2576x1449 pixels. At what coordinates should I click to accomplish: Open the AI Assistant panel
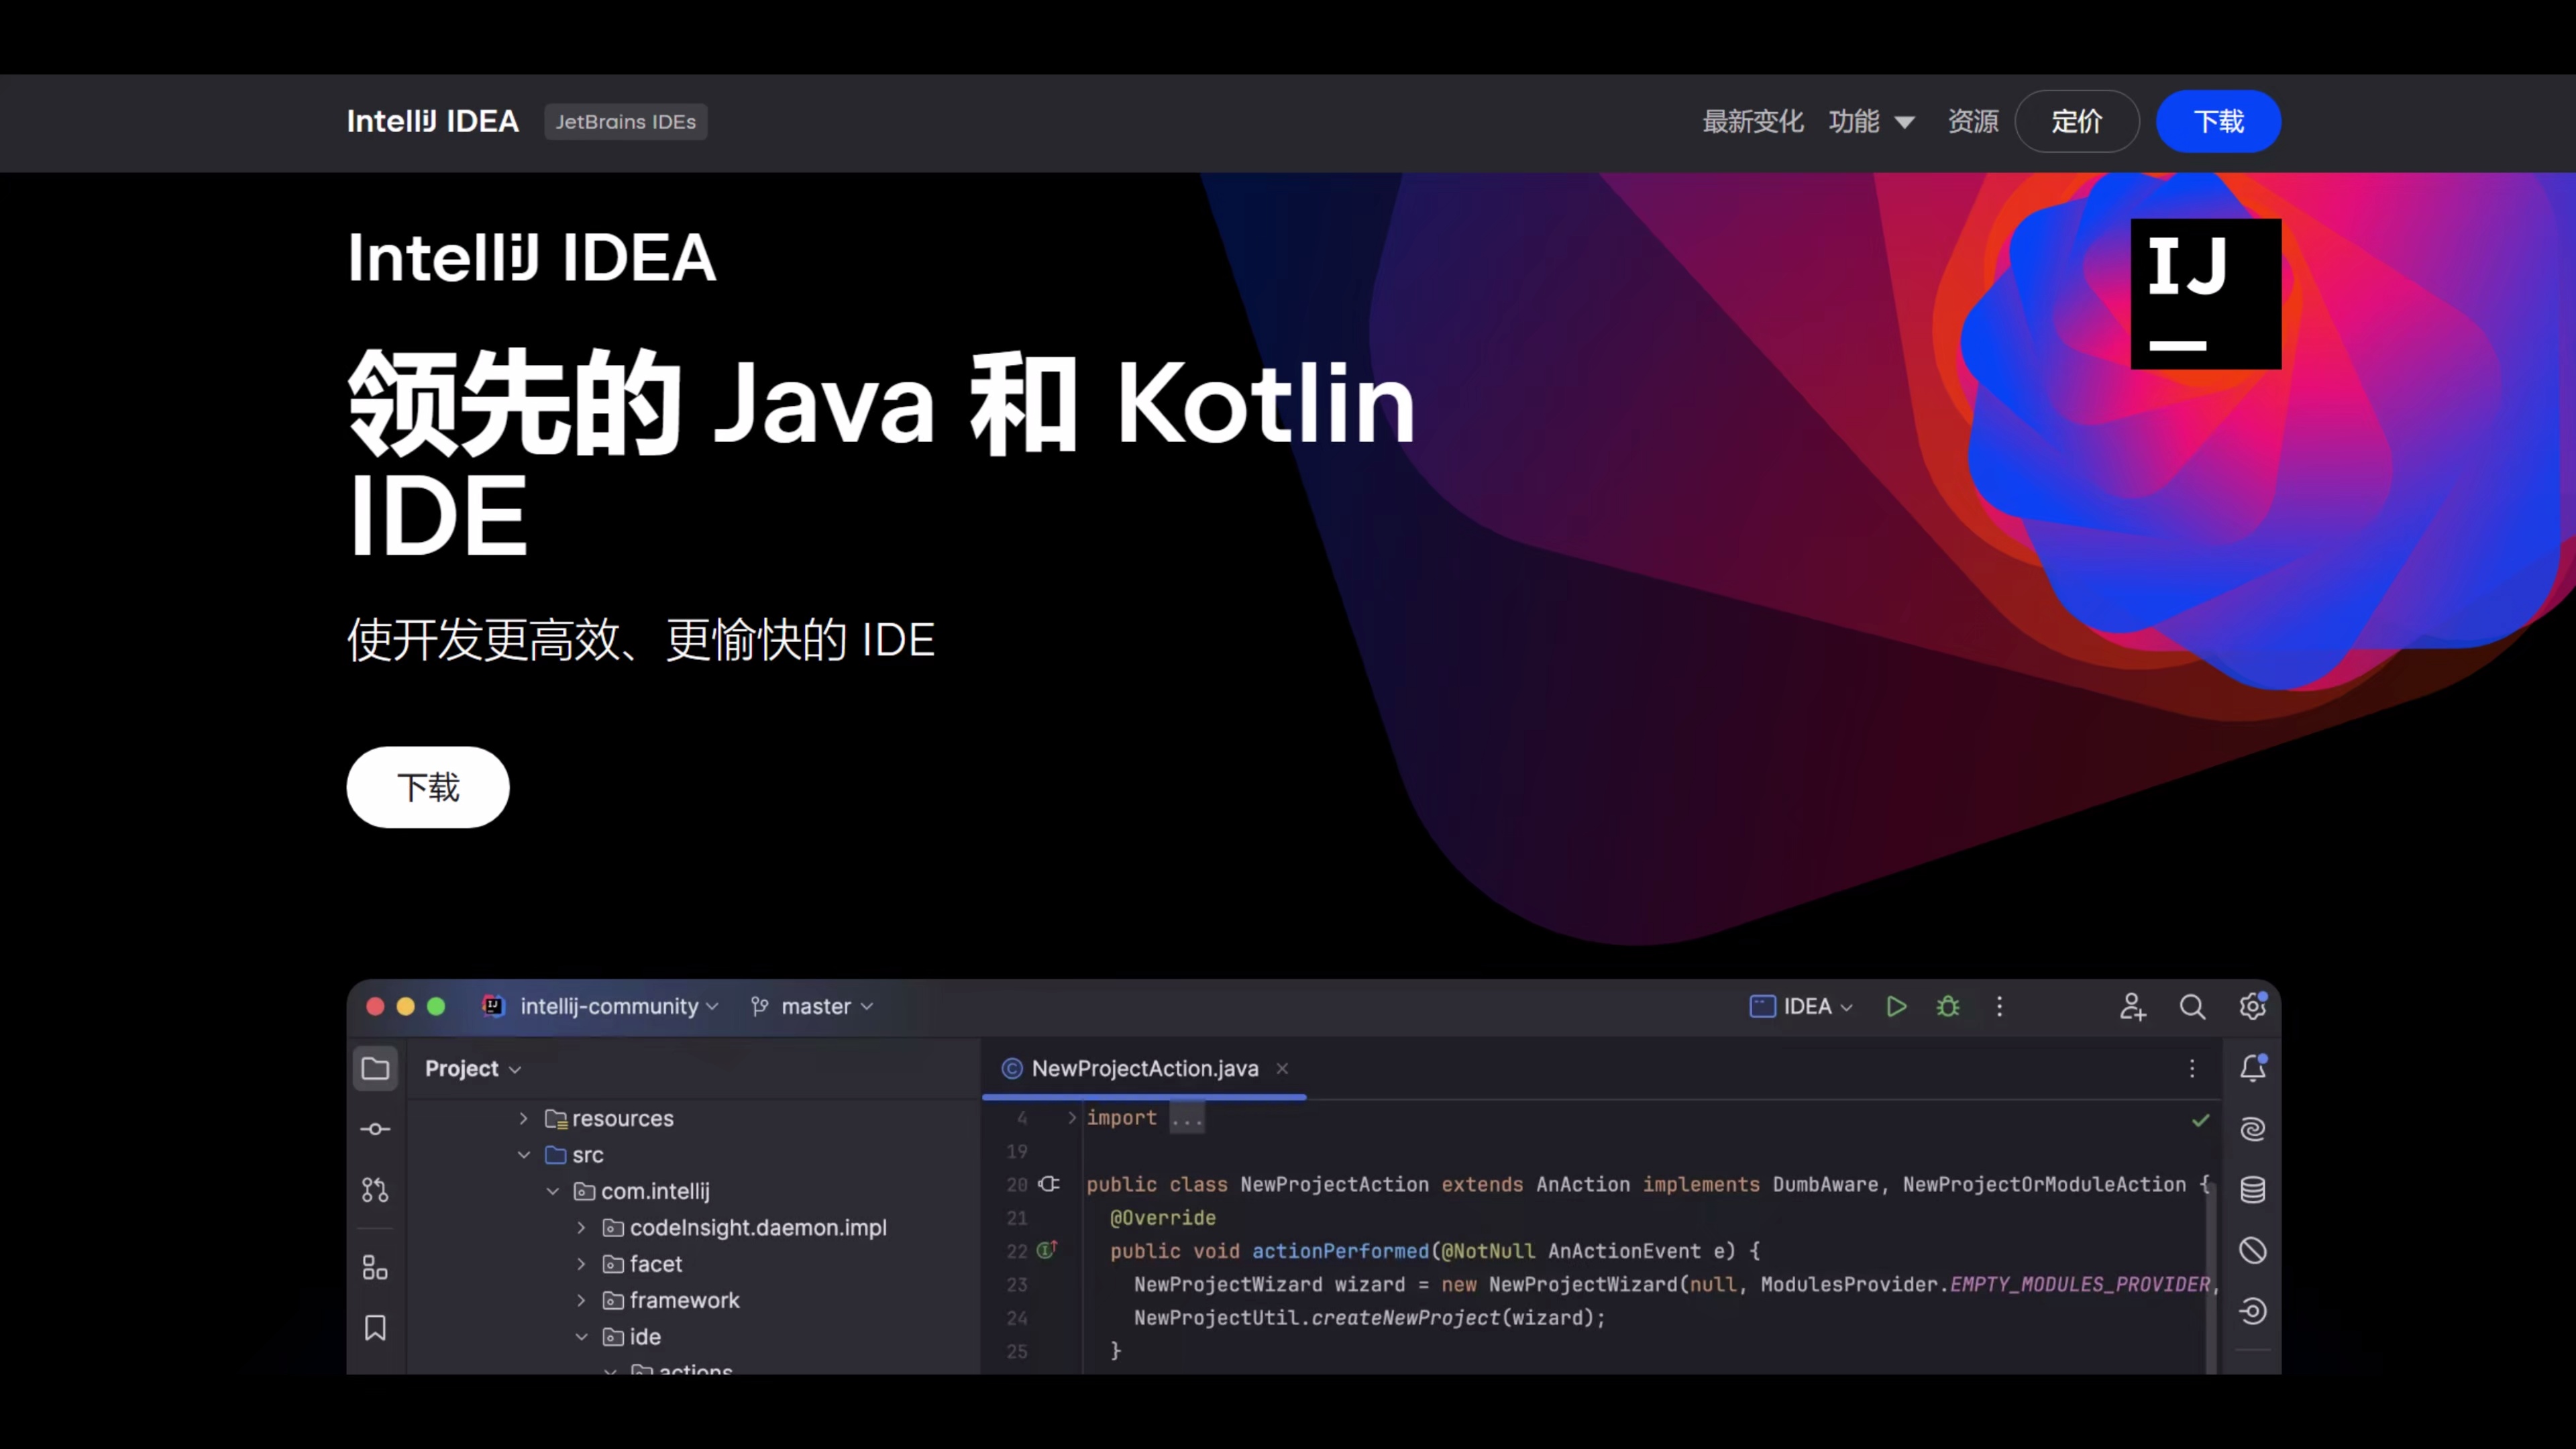click(x=2253, y=1128)
